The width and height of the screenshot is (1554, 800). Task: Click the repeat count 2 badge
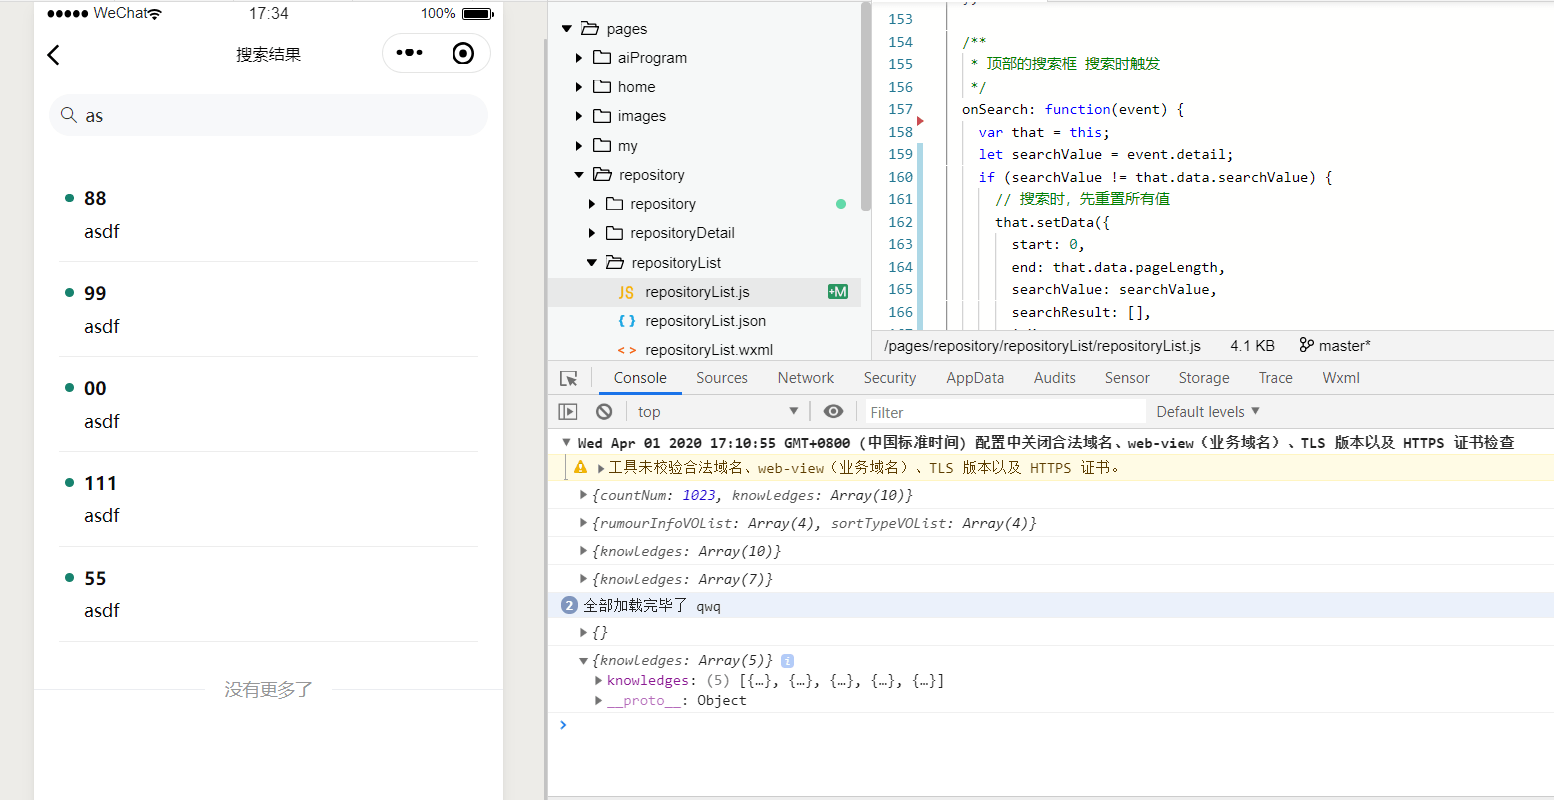[569, 605]
